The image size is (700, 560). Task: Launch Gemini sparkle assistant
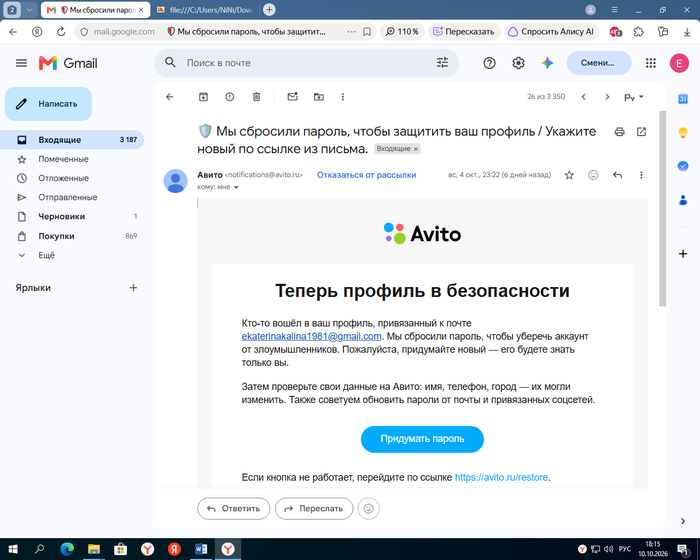pyautogui.click(x=547, y=63)
